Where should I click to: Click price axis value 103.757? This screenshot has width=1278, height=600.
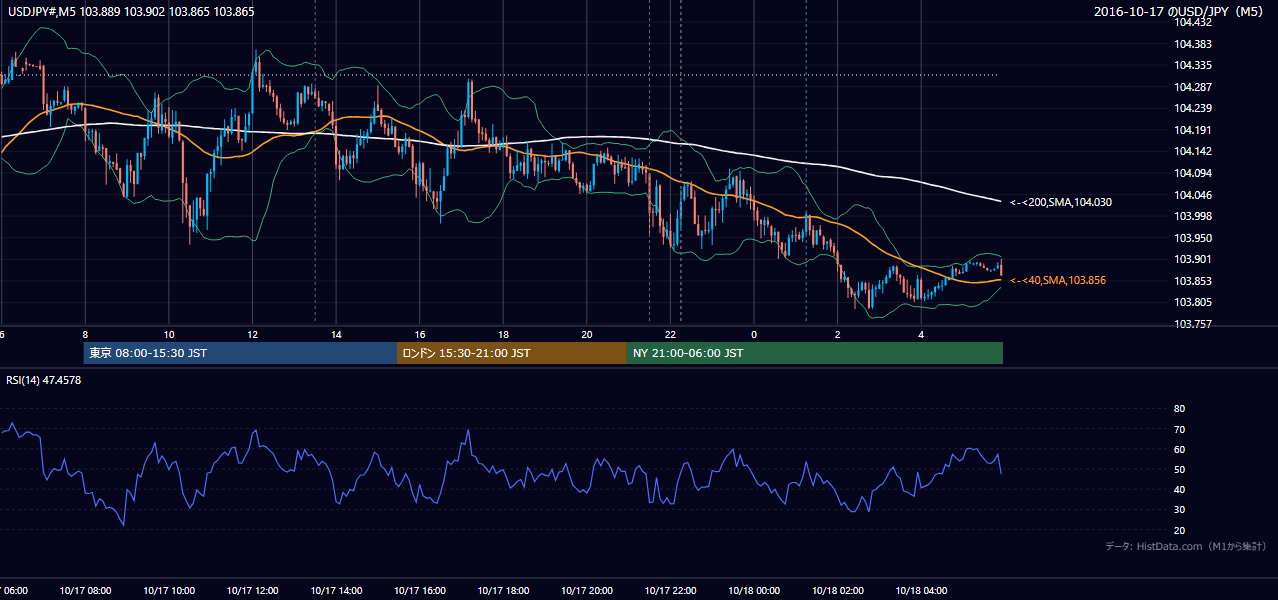tap(1193, 324)
